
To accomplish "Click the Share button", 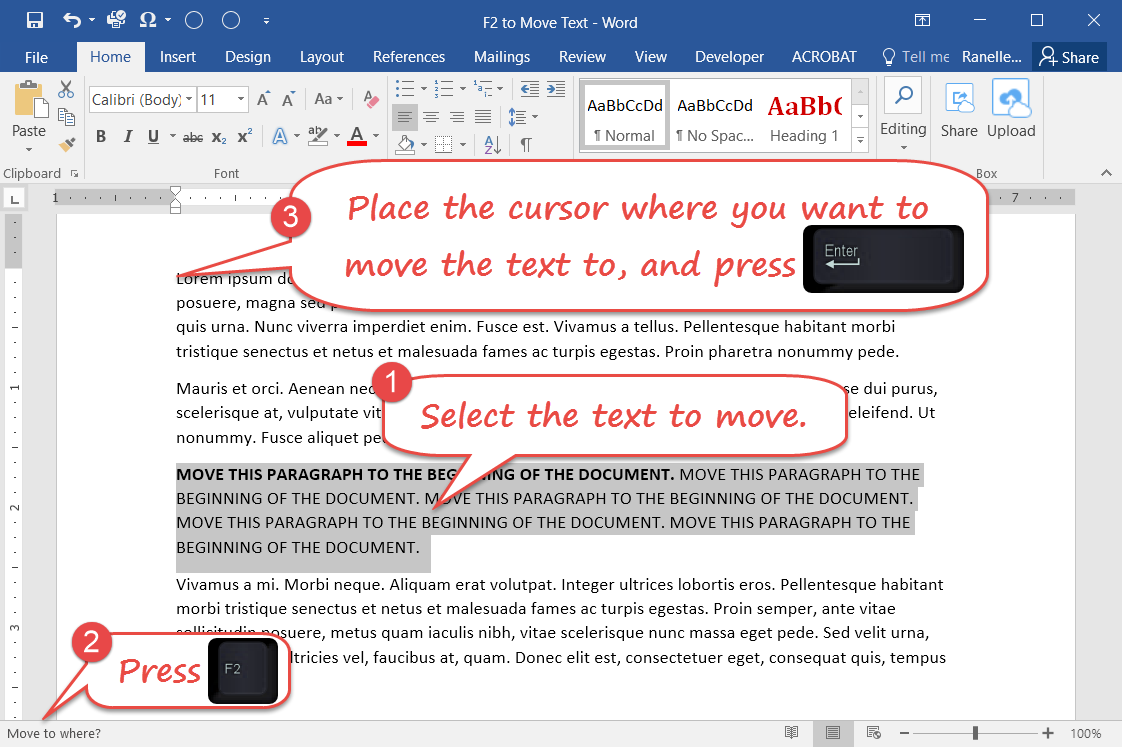I will pyautogui.click(x=1069, y=57).
